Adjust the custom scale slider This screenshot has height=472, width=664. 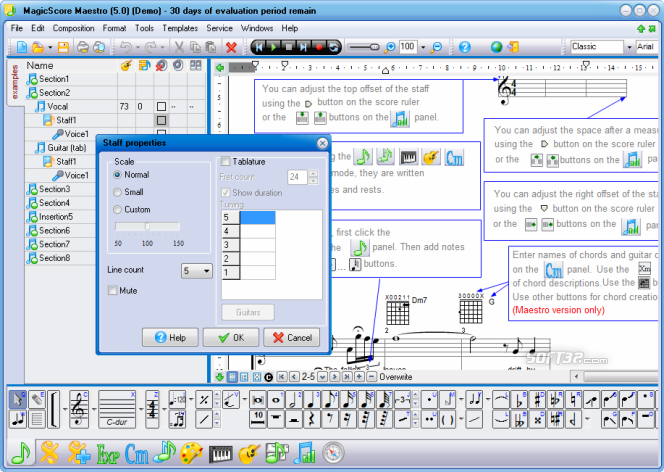point(147,227)
